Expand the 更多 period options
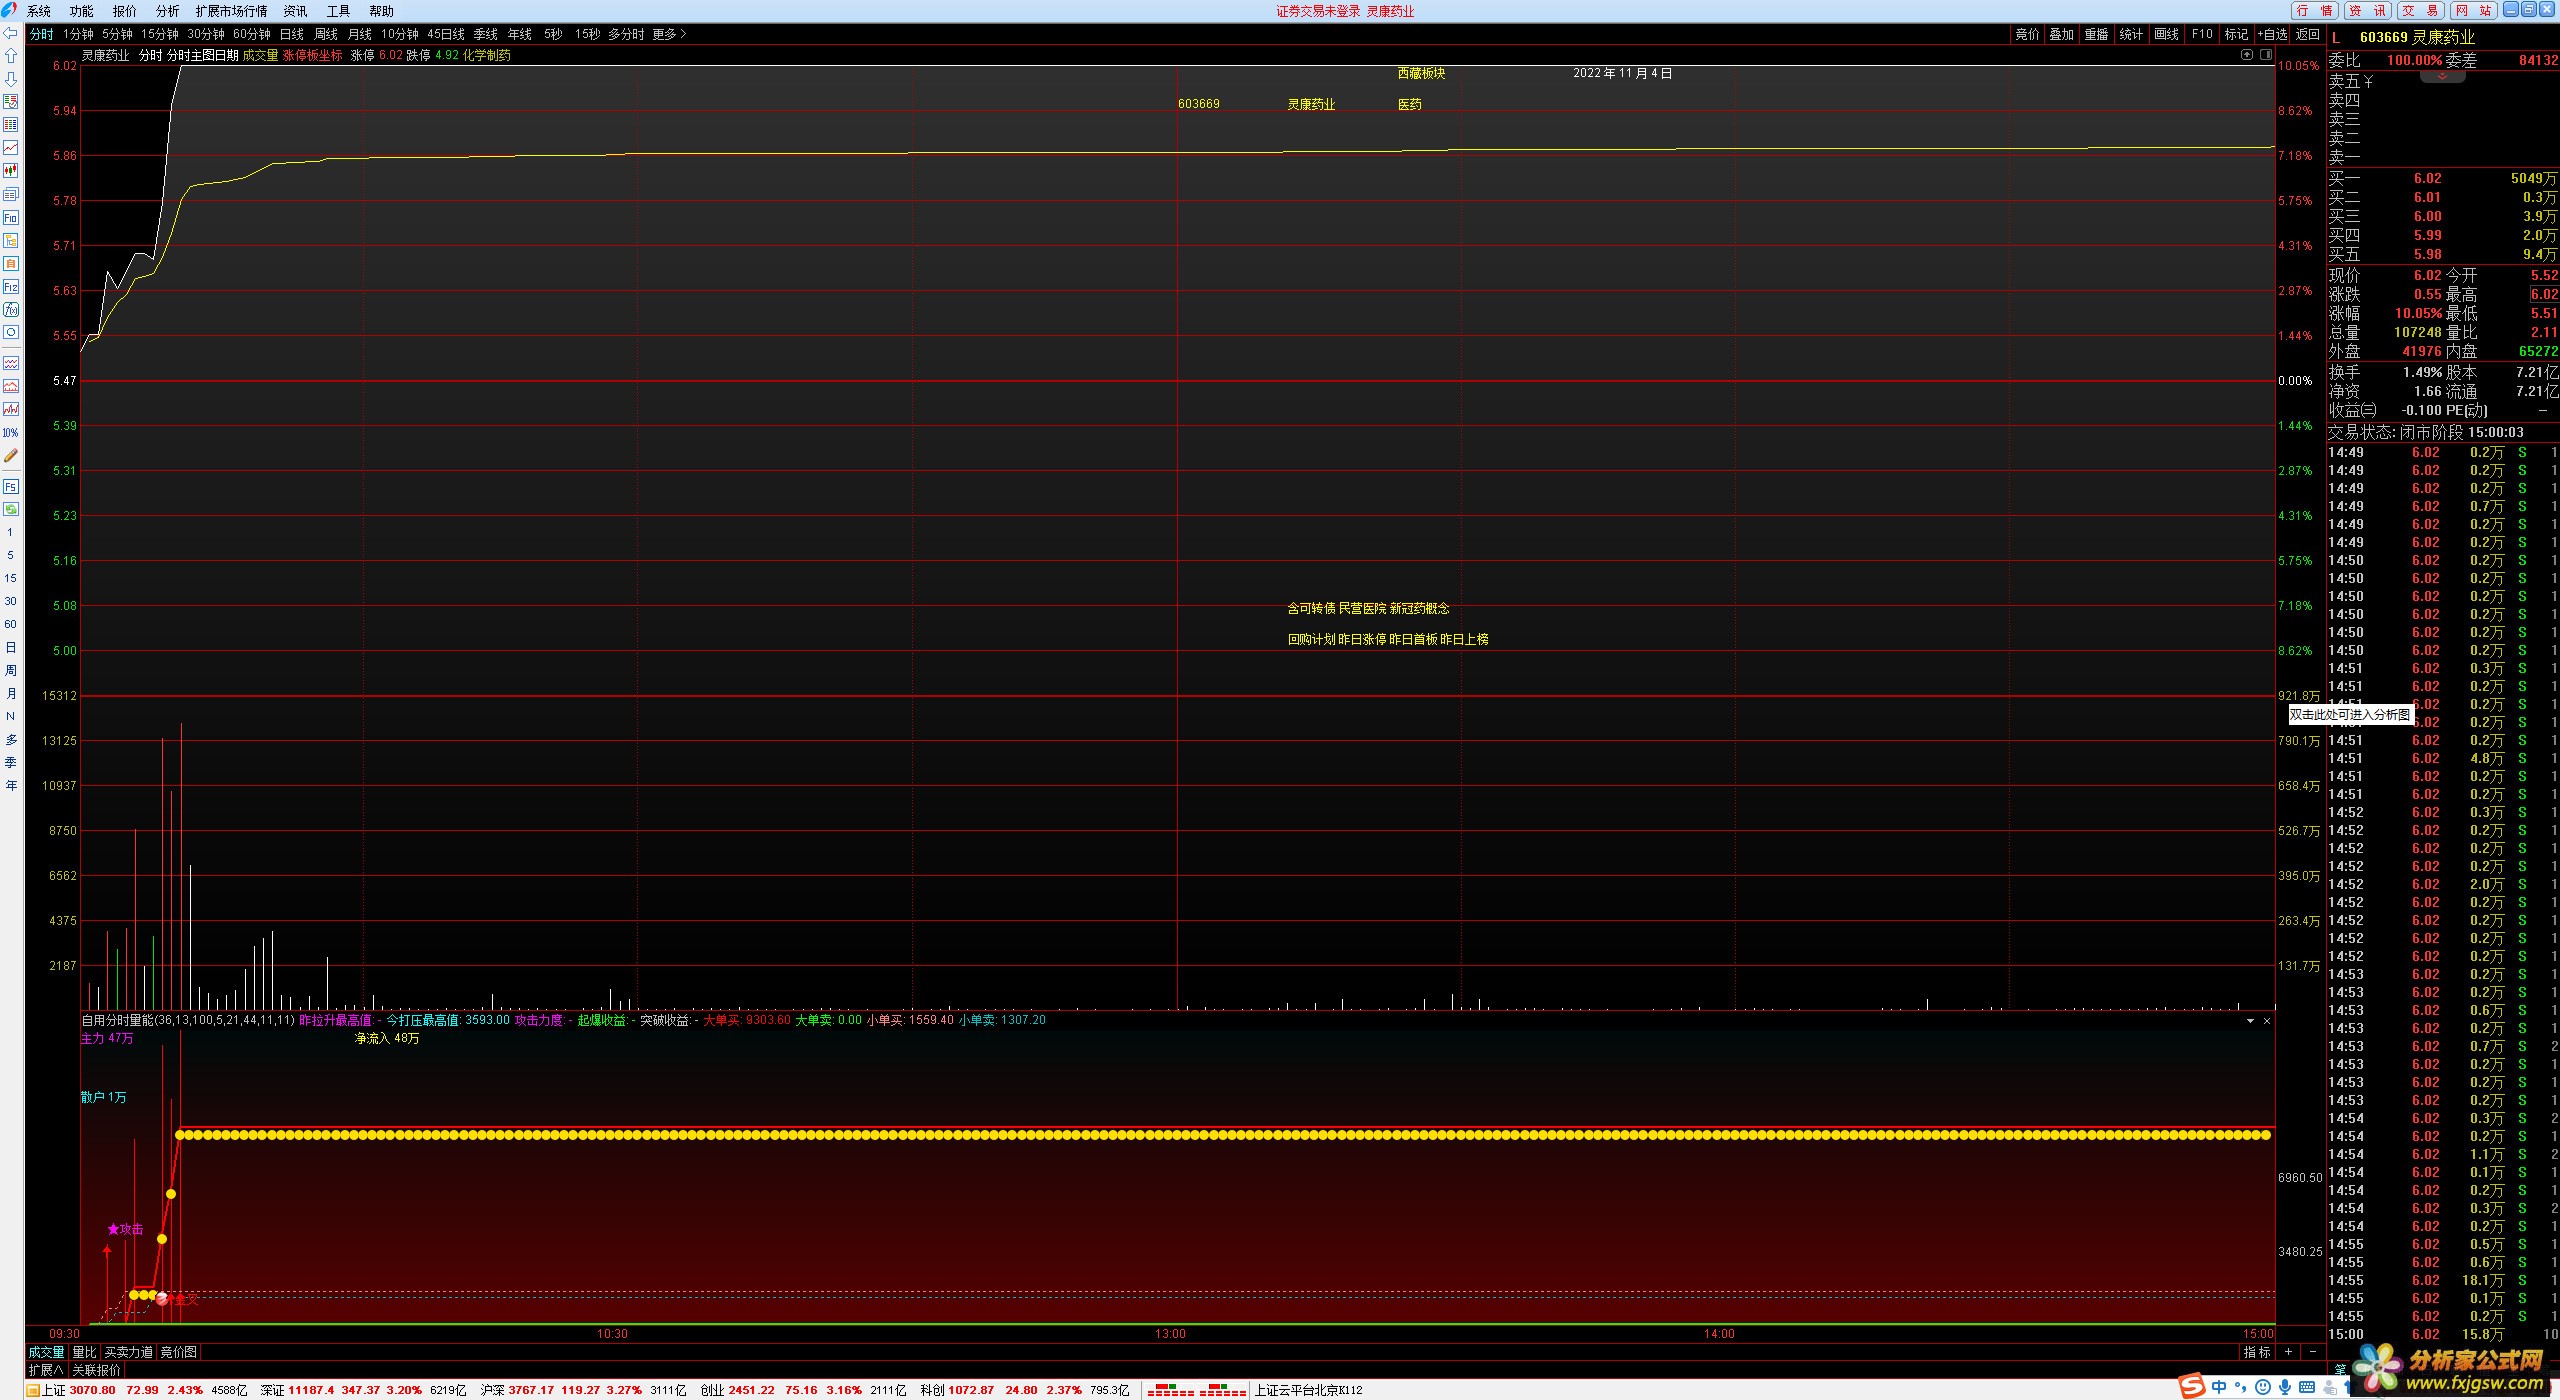2560x1400 pixels. [669, 34]
